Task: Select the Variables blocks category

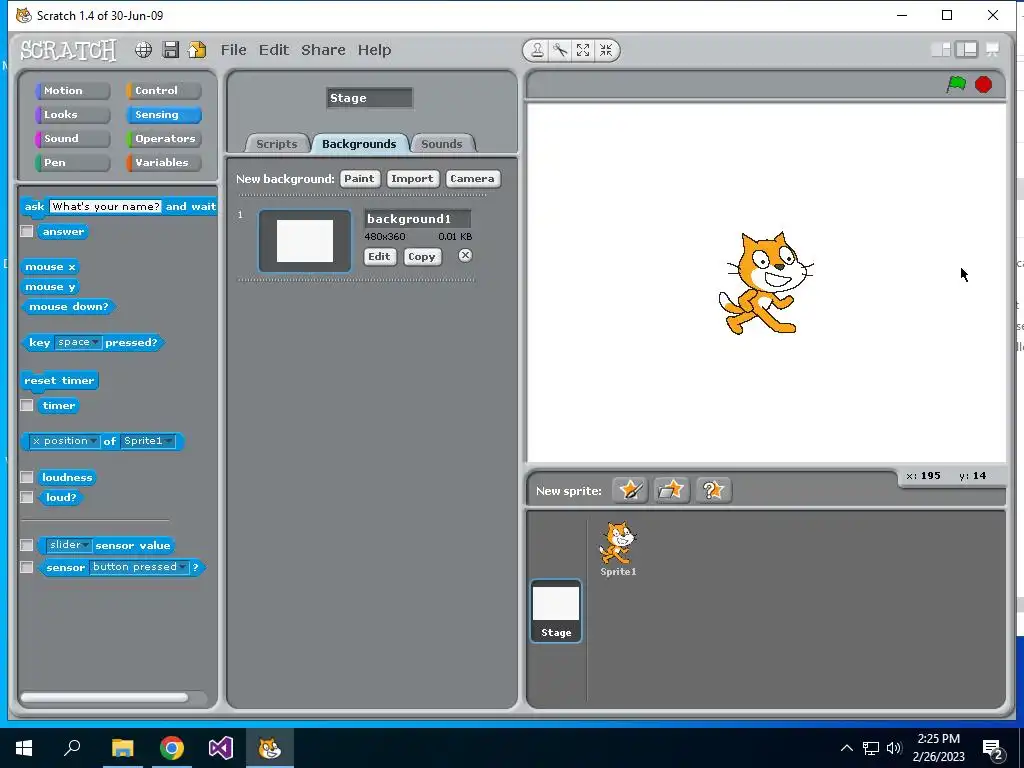Action: 163,163
